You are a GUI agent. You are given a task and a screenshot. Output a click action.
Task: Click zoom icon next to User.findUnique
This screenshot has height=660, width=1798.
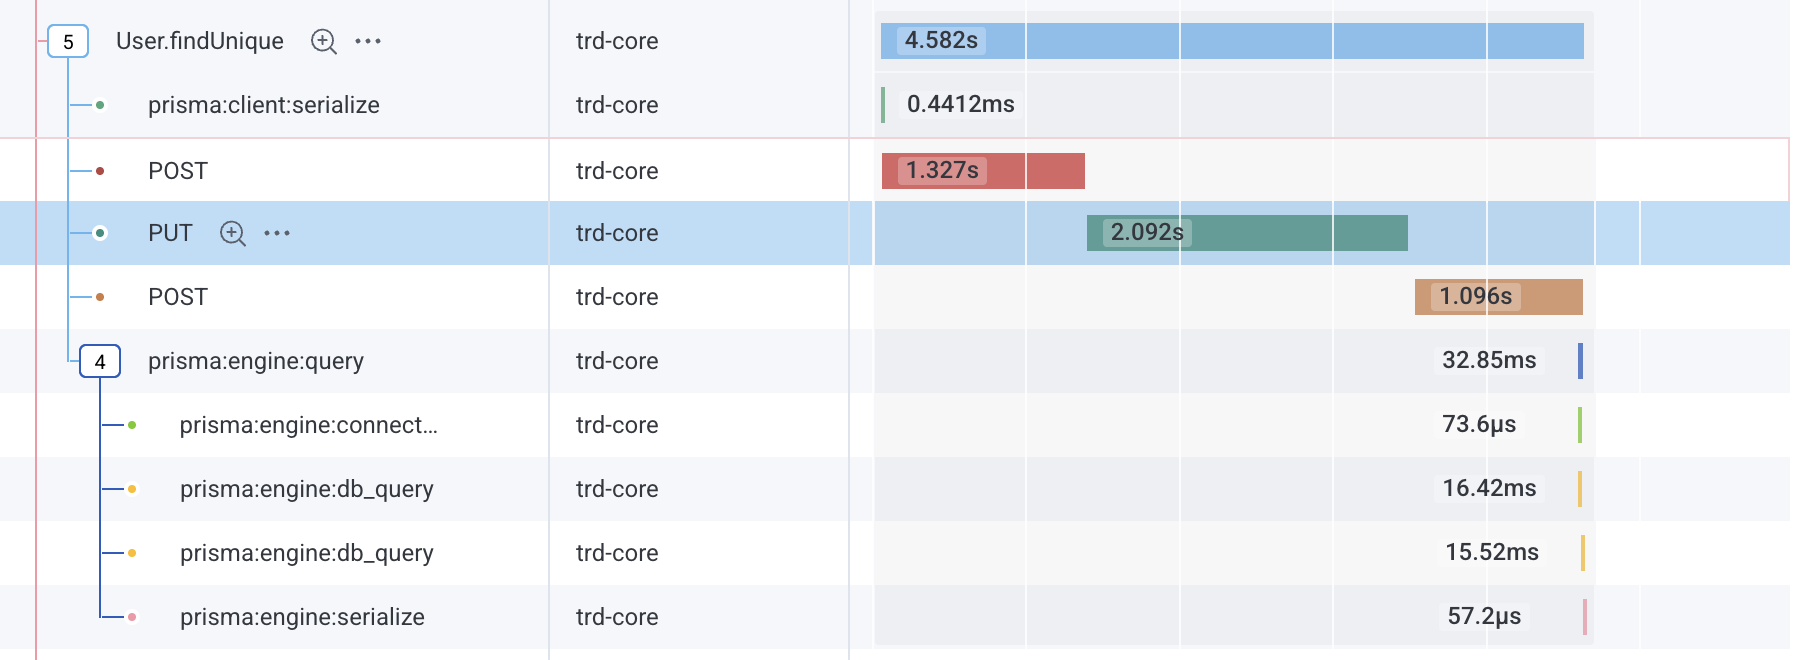(x=323, y=41)
